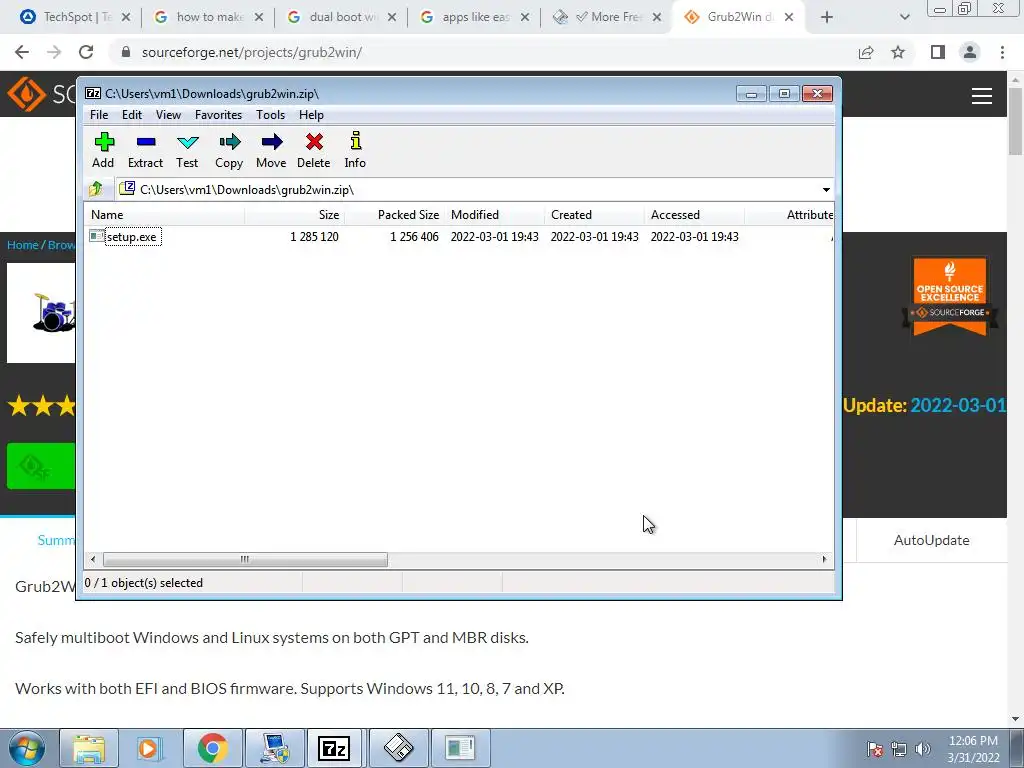Bookmark this page with the star icon

(x=898, y=52)
